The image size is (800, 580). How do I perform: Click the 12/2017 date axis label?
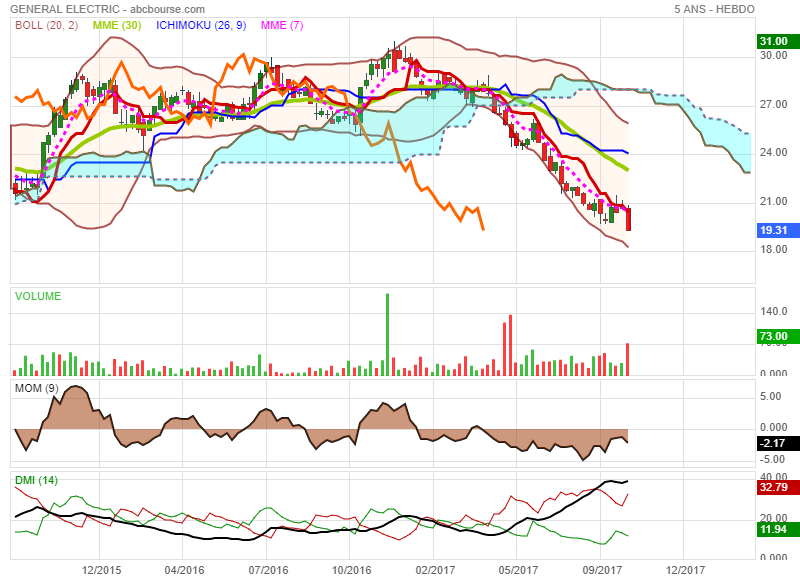(685, 570)
